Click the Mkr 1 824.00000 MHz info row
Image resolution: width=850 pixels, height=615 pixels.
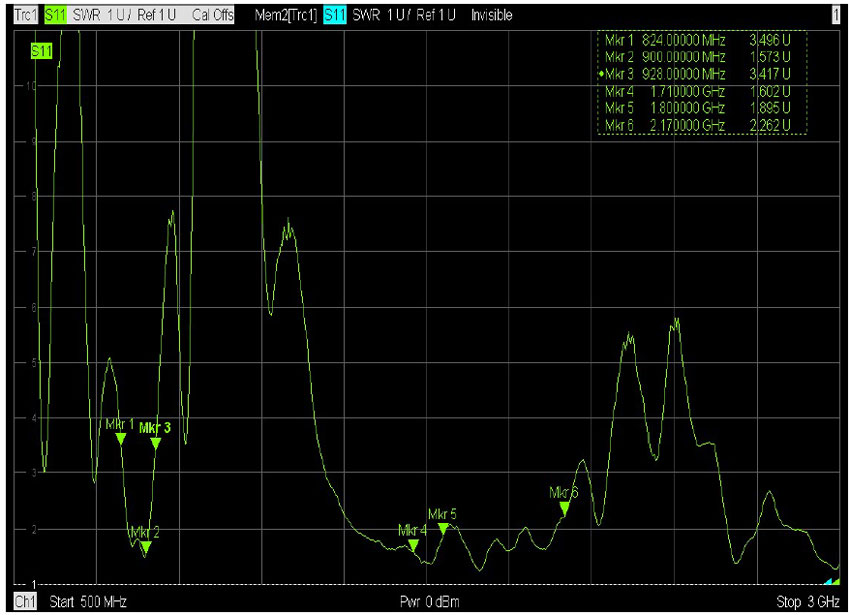coord(698,40)
